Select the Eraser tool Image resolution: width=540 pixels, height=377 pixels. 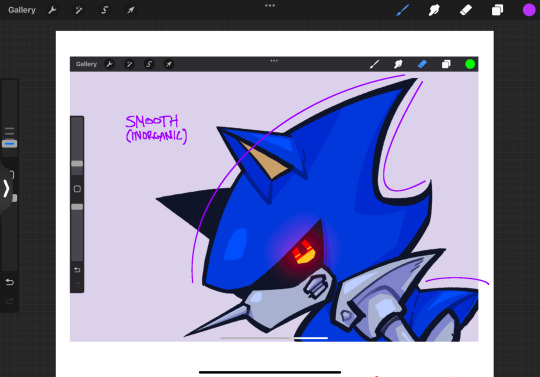(x=466, y=10)
